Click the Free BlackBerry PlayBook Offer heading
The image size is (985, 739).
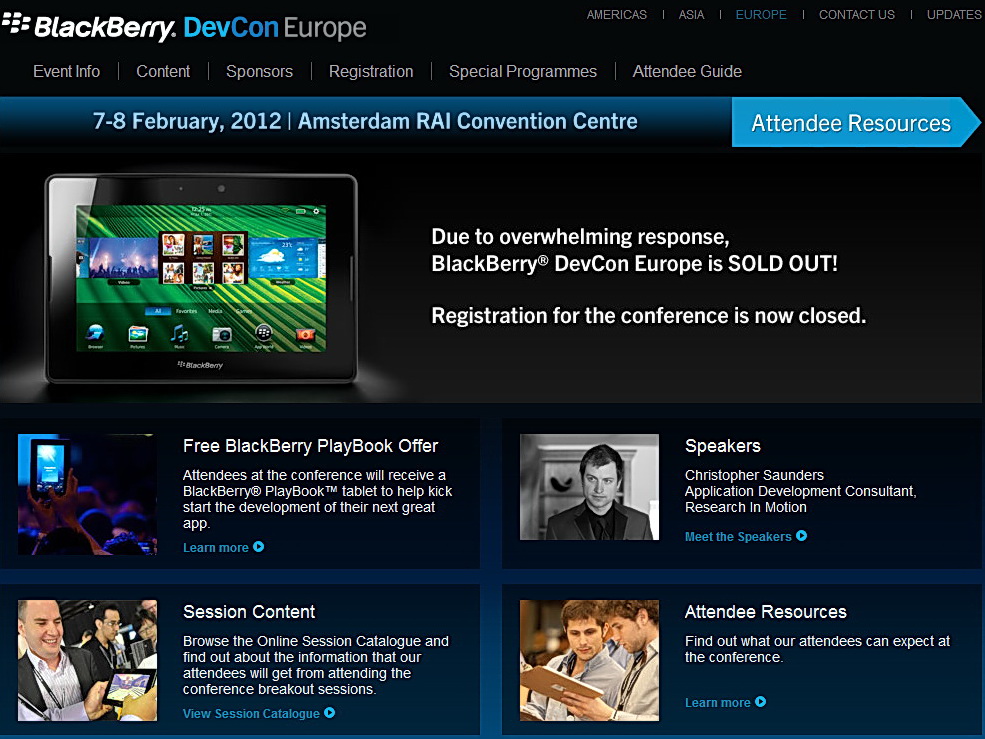pyautogui.click(x=310, y=446)
